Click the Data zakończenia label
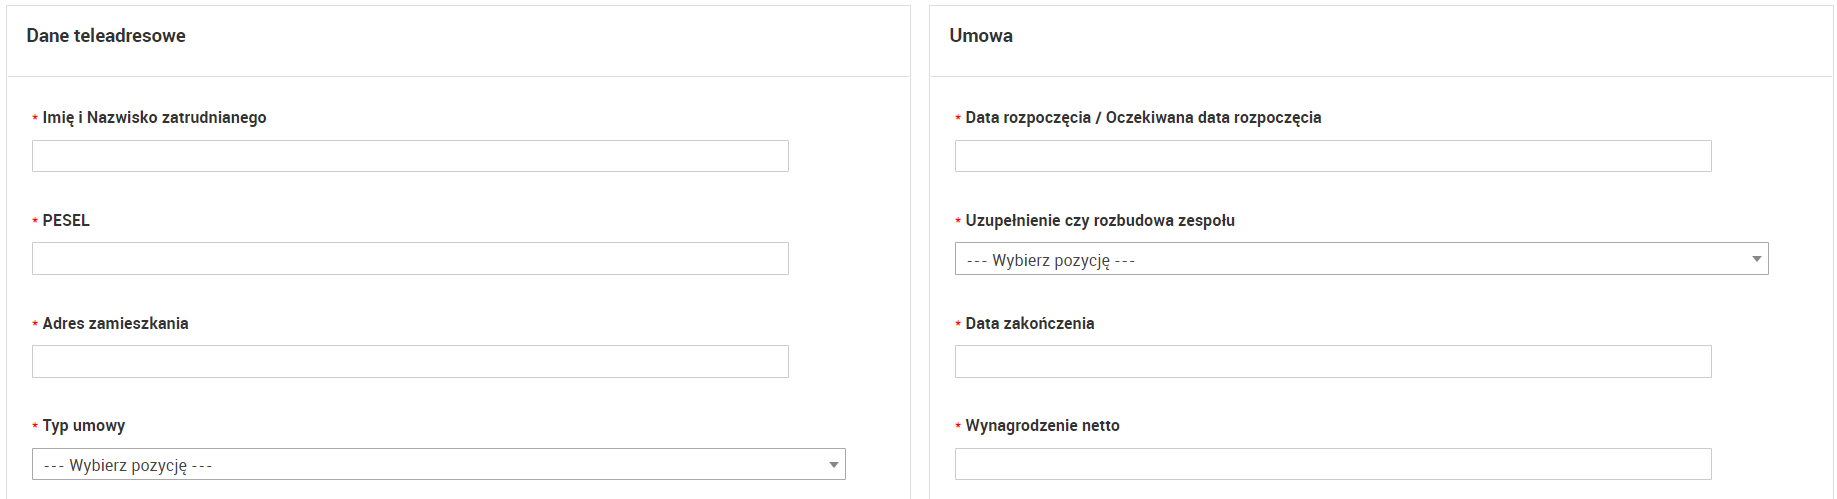The width and height of the screenshot is (1837, 499). coord(1029,324)
